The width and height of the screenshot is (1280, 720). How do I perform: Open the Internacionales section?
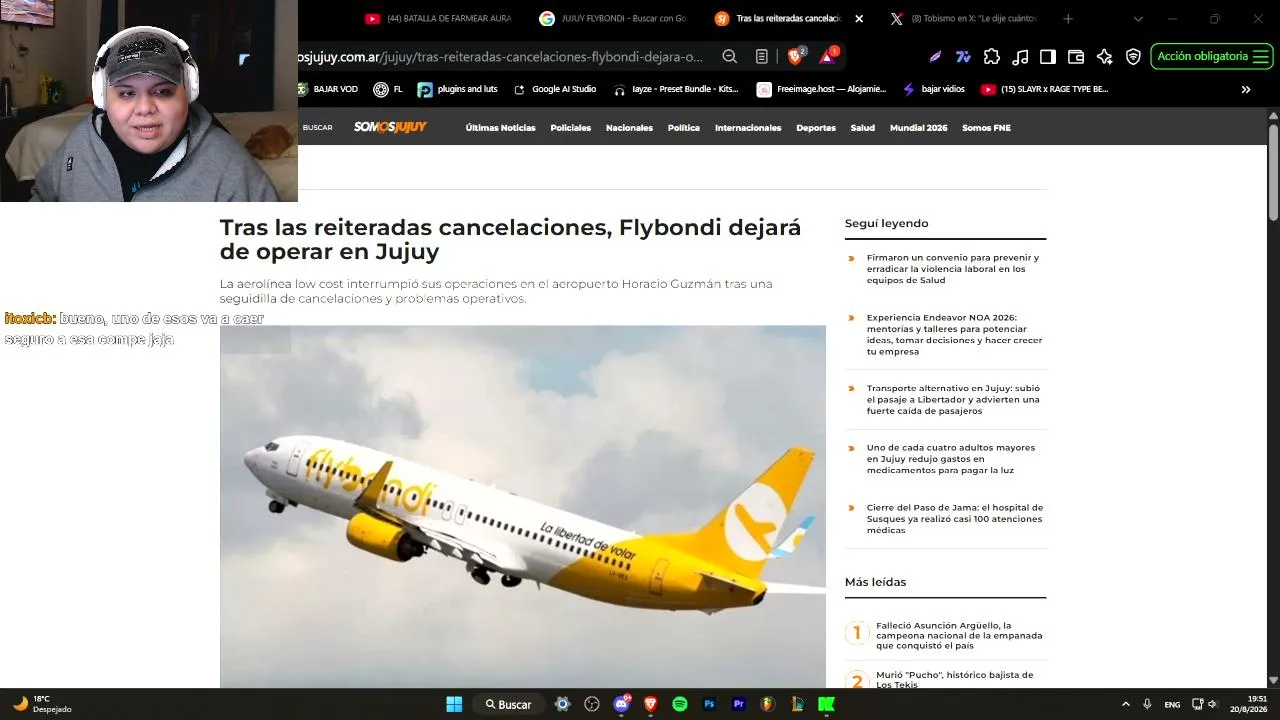[x=748, y=128]
